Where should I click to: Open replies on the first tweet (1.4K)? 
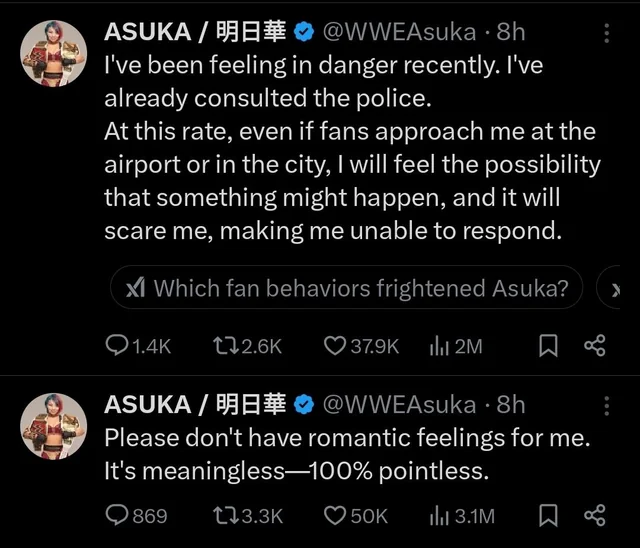click(138, 346)
